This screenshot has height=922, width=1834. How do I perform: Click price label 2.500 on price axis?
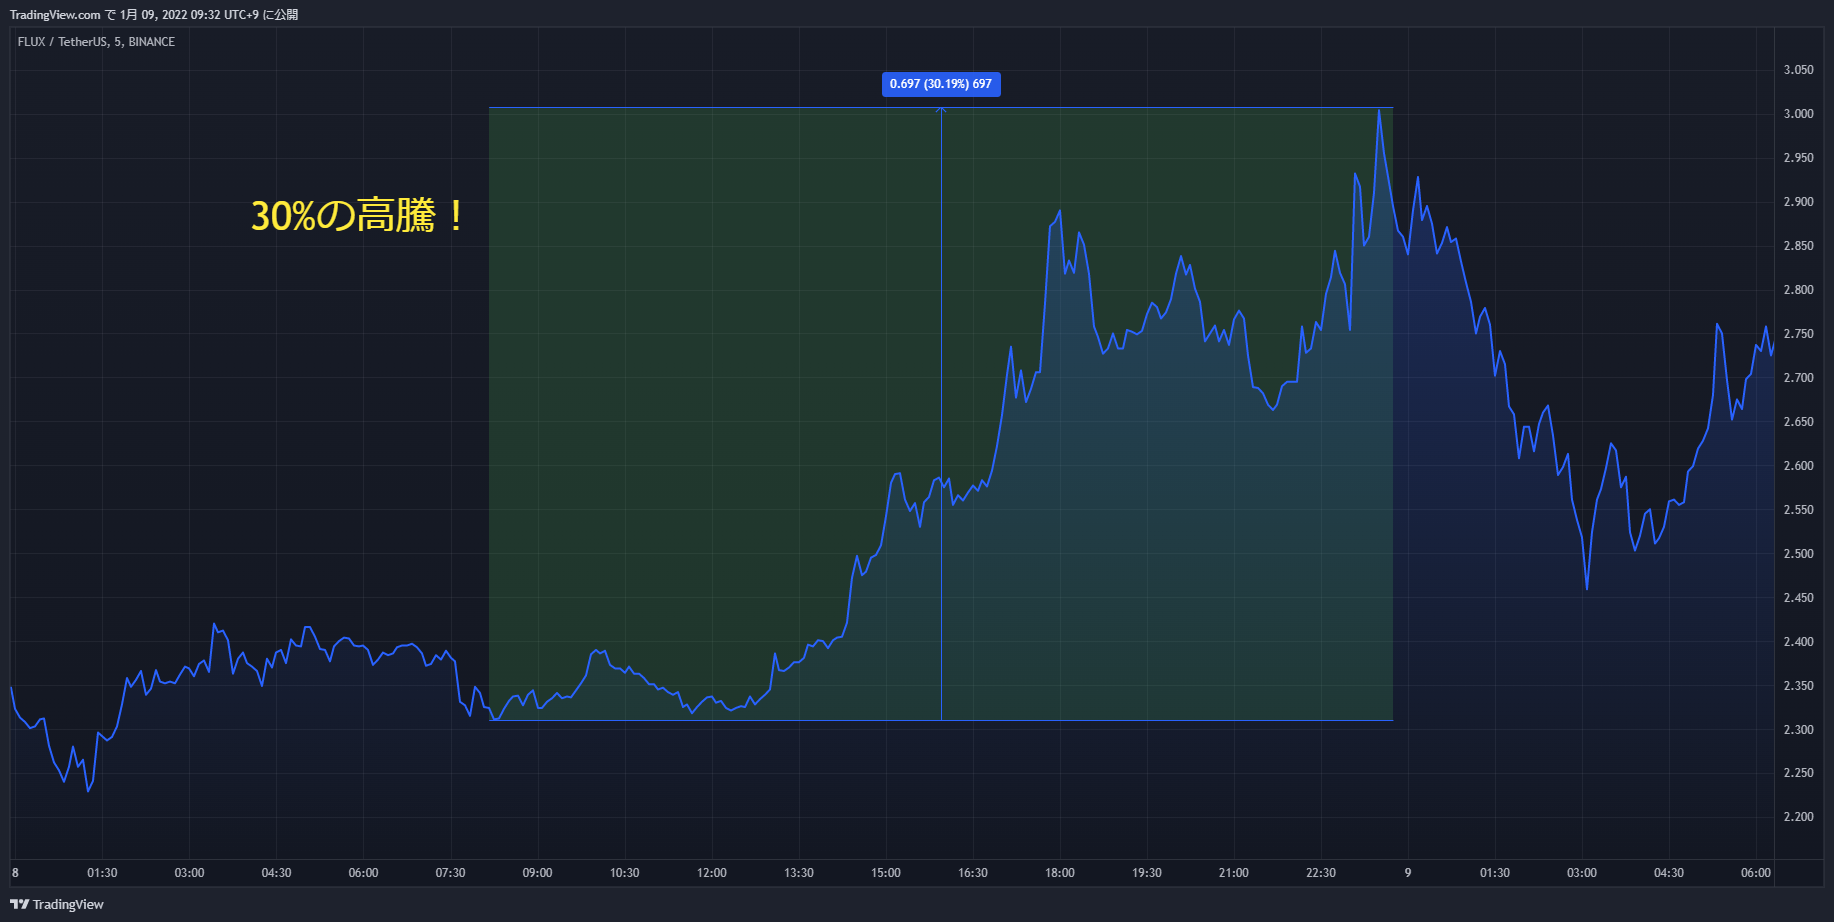pos(1798,554)
